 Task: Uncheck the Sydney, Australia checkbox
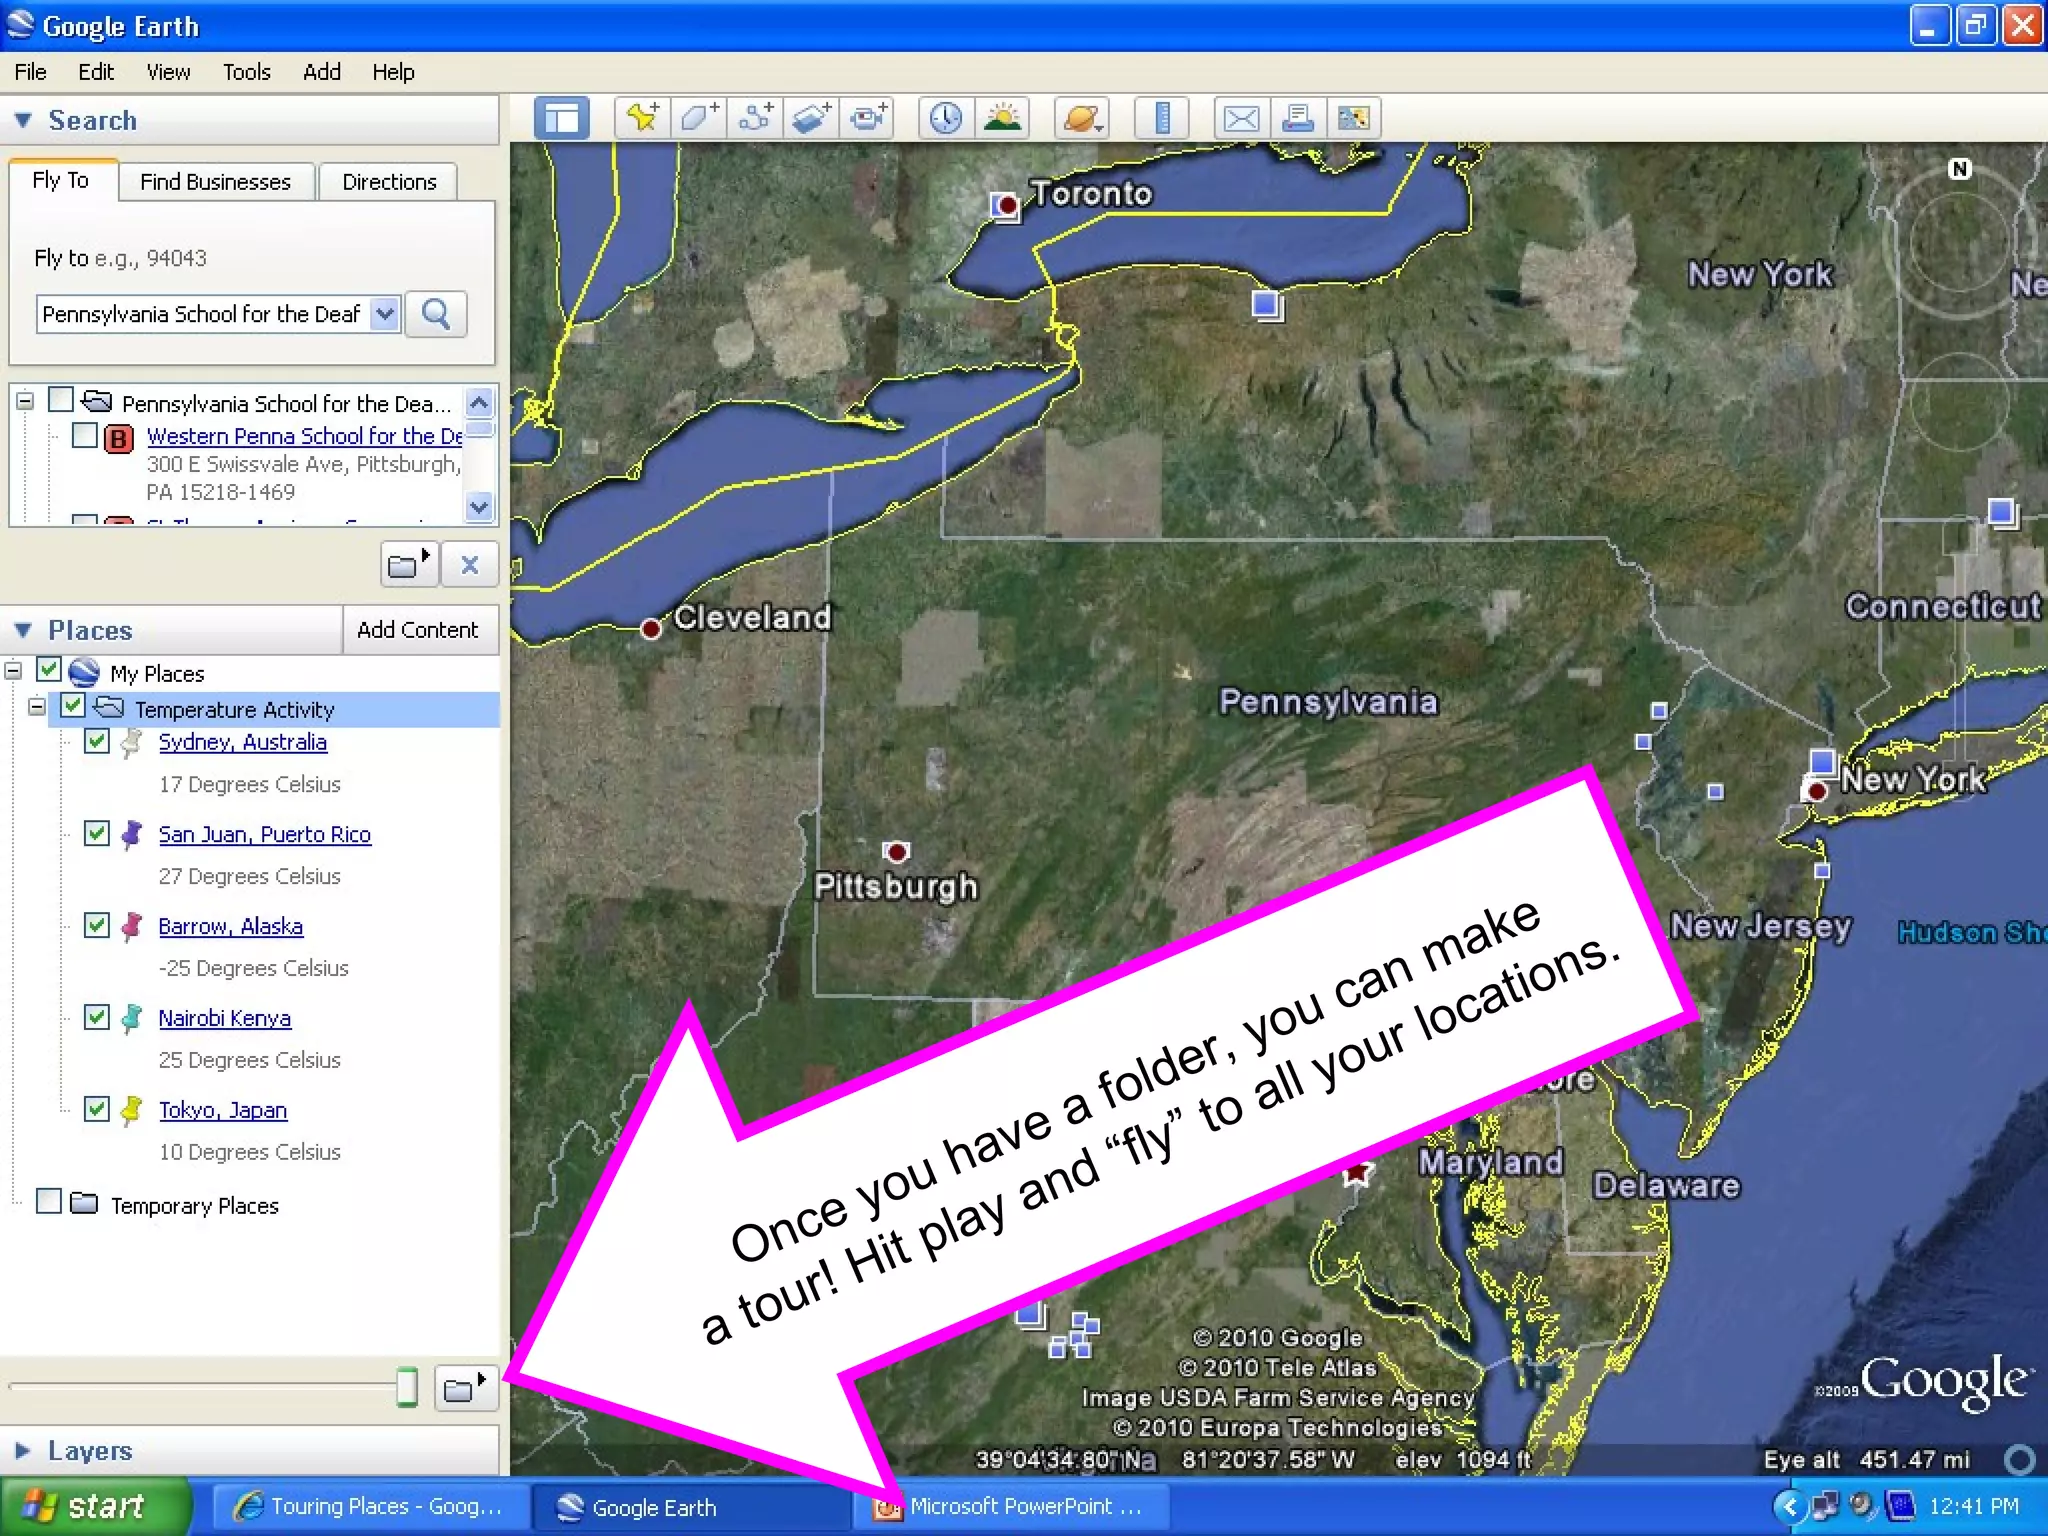pos(97,741)
